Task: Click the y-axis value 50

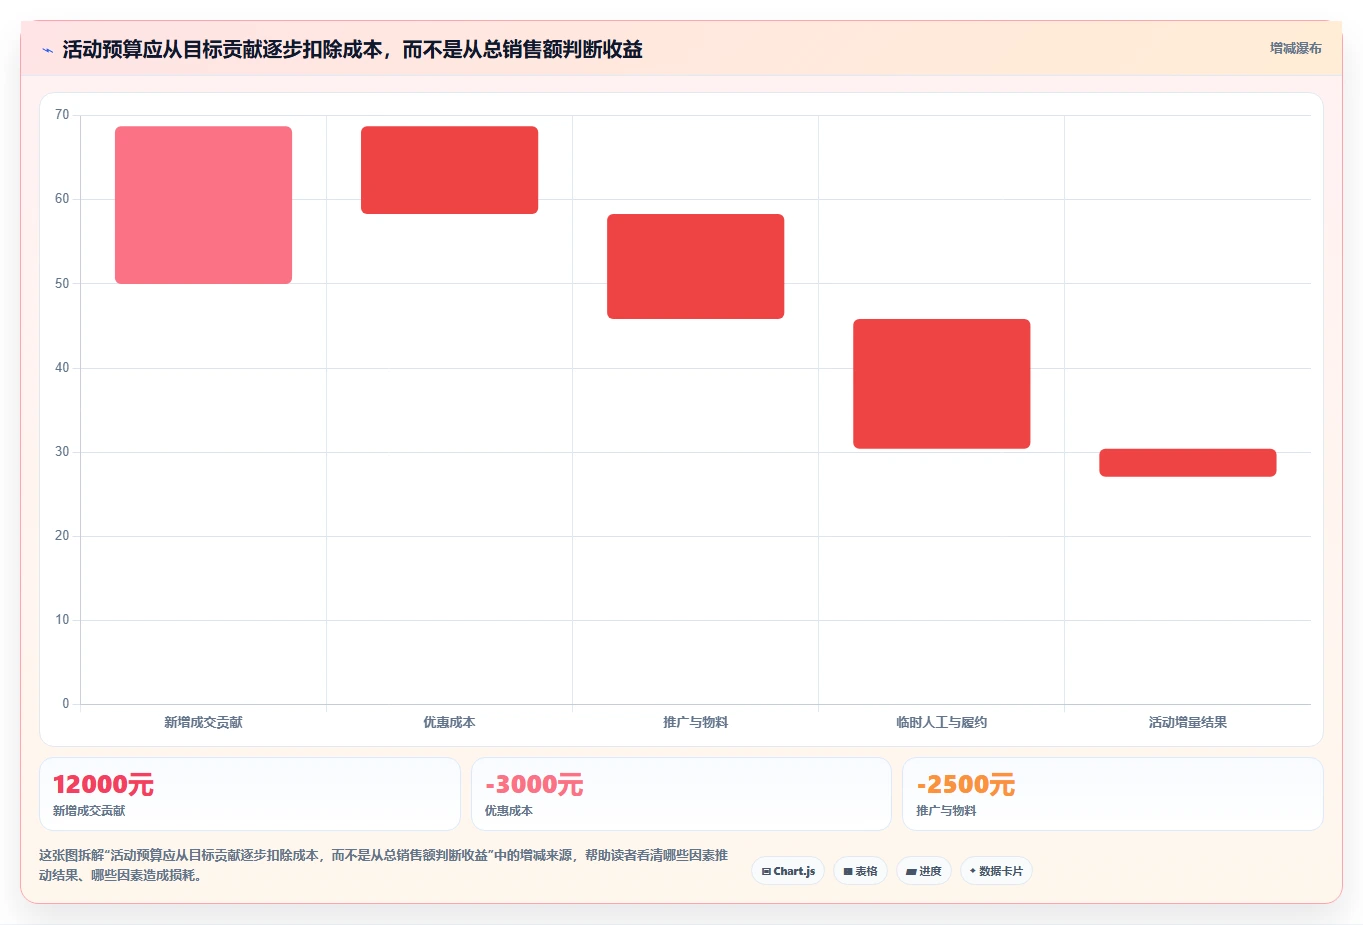Action: (x=62, y=284)
